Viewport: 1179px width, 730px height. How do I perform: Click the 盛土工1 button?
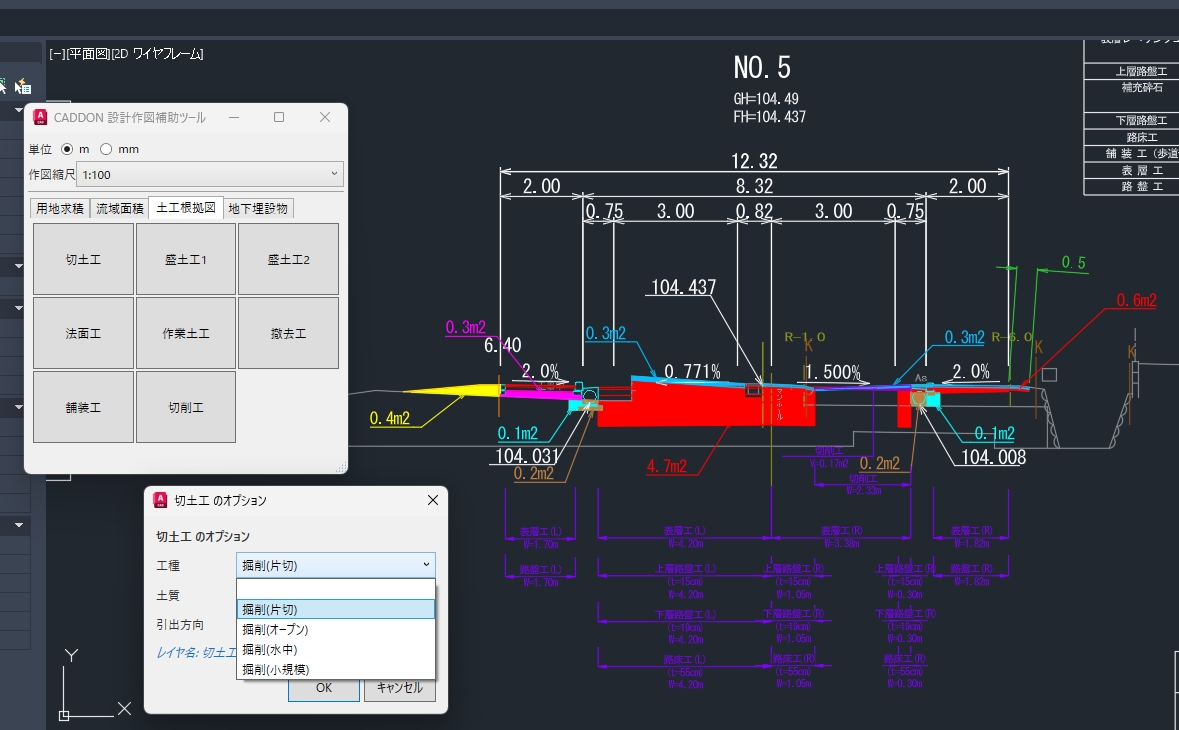(186, 259)
